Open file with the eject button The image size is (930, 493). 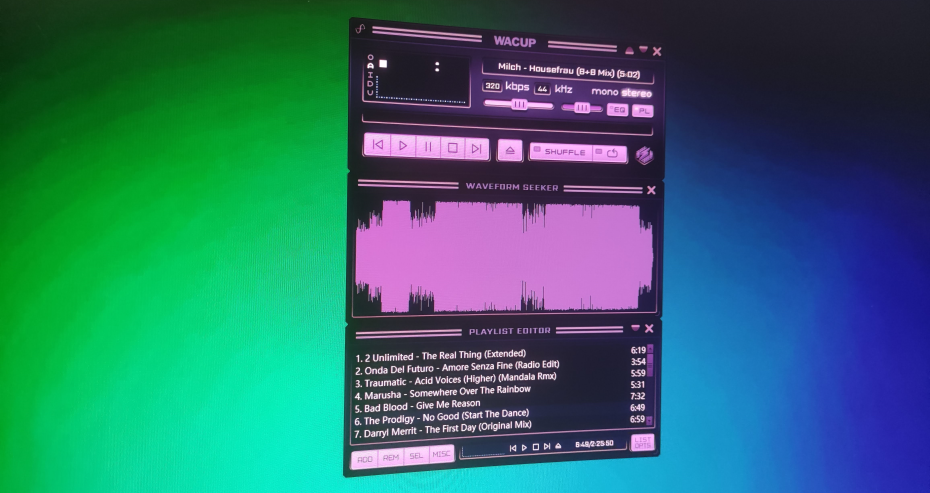coord(510,151)
